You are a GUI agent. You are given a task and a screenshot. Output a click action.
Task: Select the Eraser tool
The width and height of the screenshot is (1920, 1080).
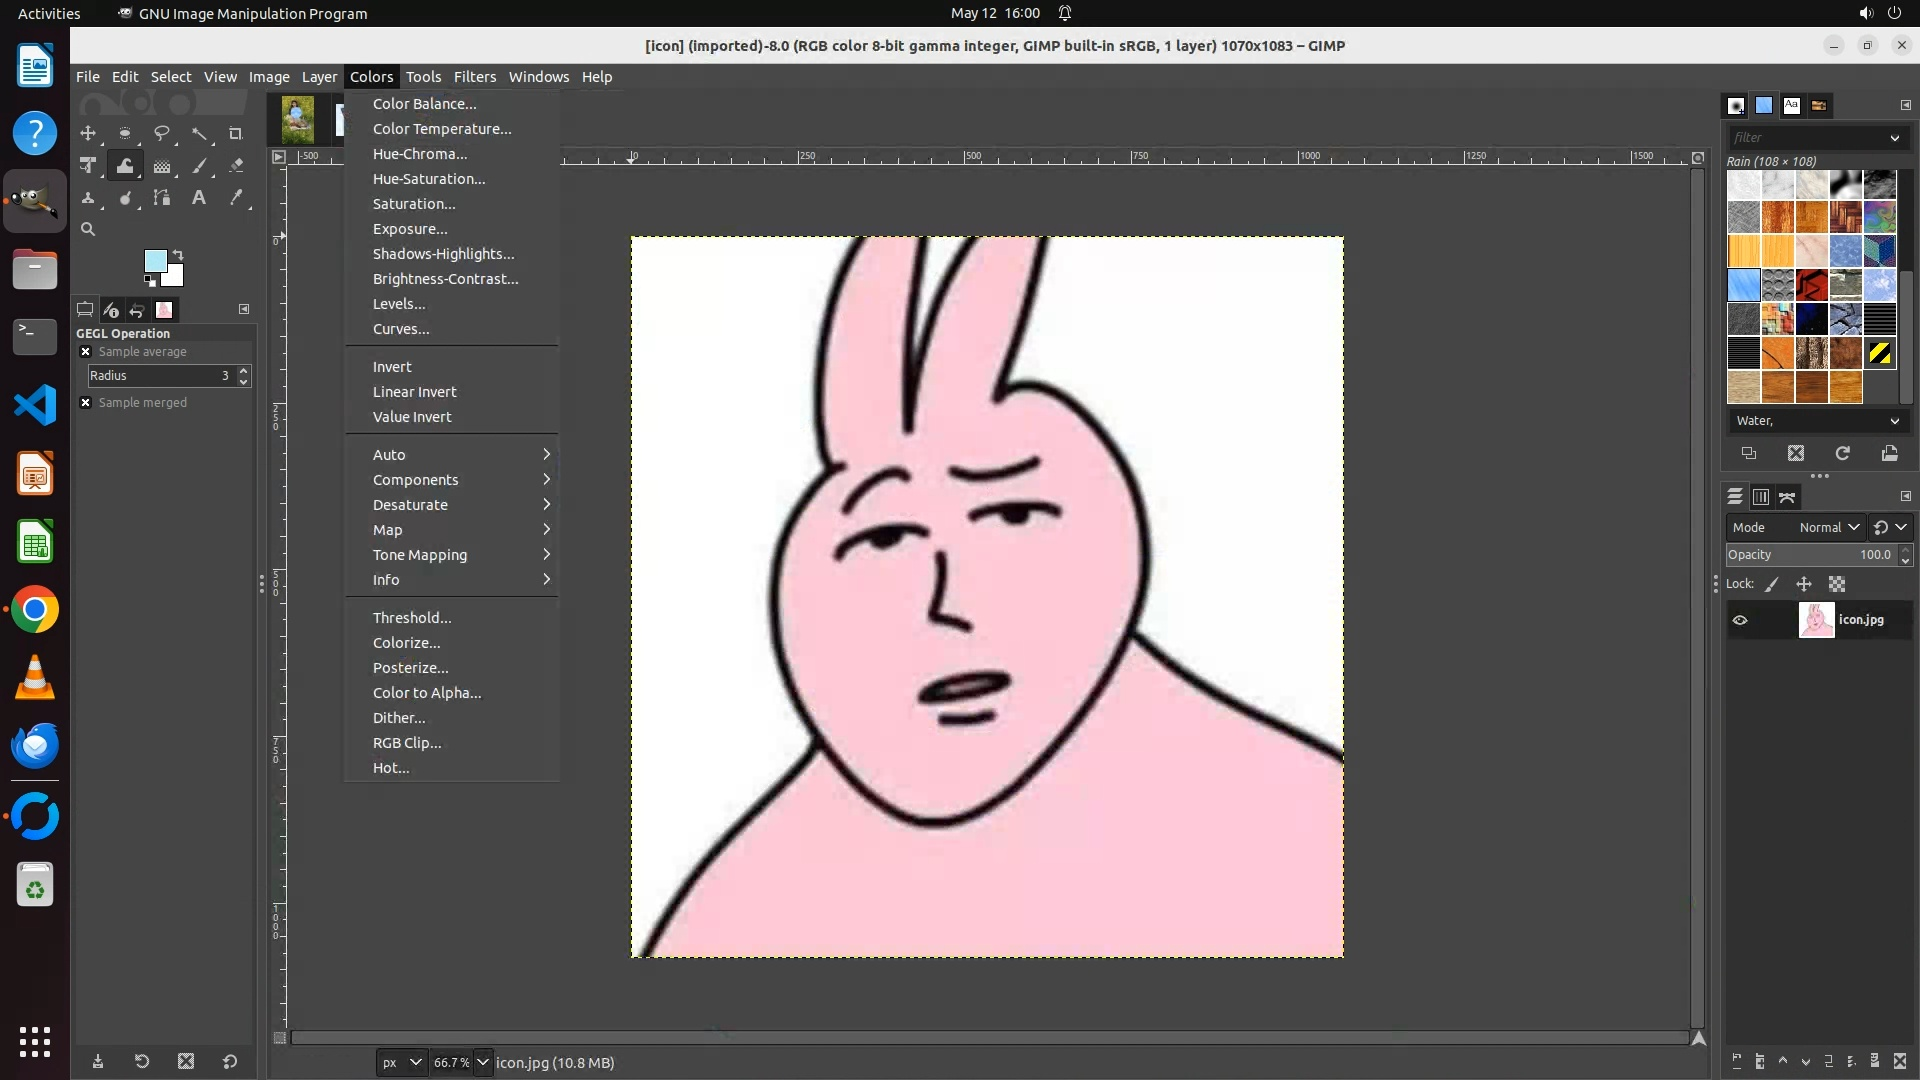(236, 166)
